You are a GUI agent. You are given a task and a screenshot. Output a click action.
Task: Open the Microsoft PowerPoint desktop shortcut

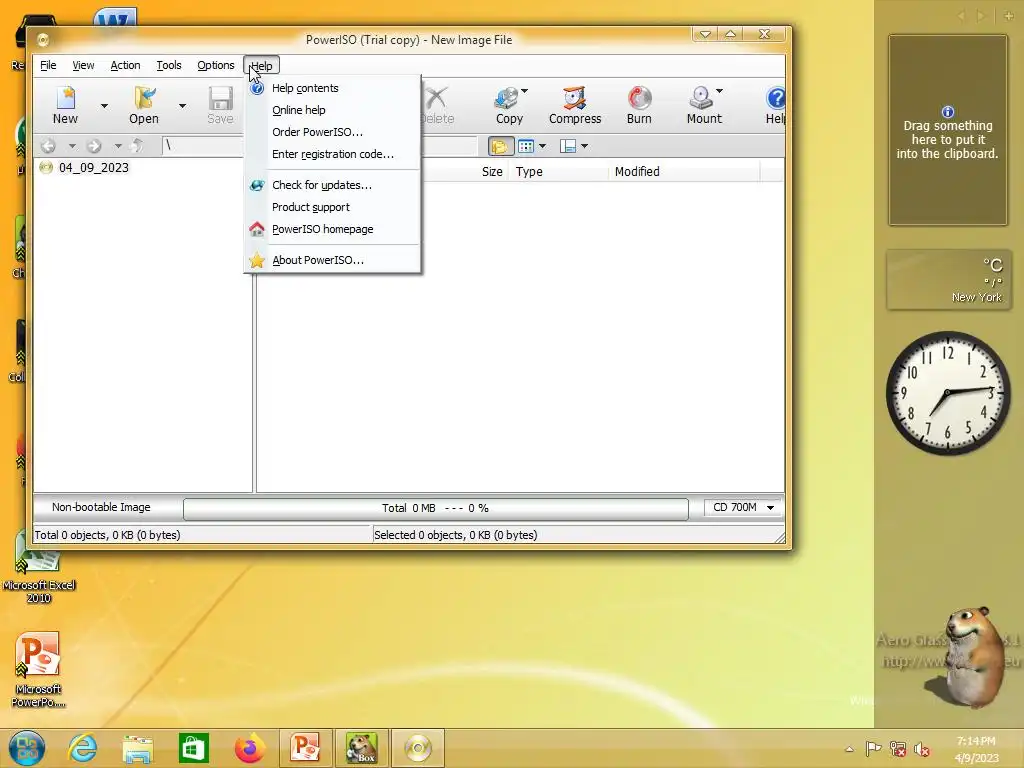pos(39,670)
